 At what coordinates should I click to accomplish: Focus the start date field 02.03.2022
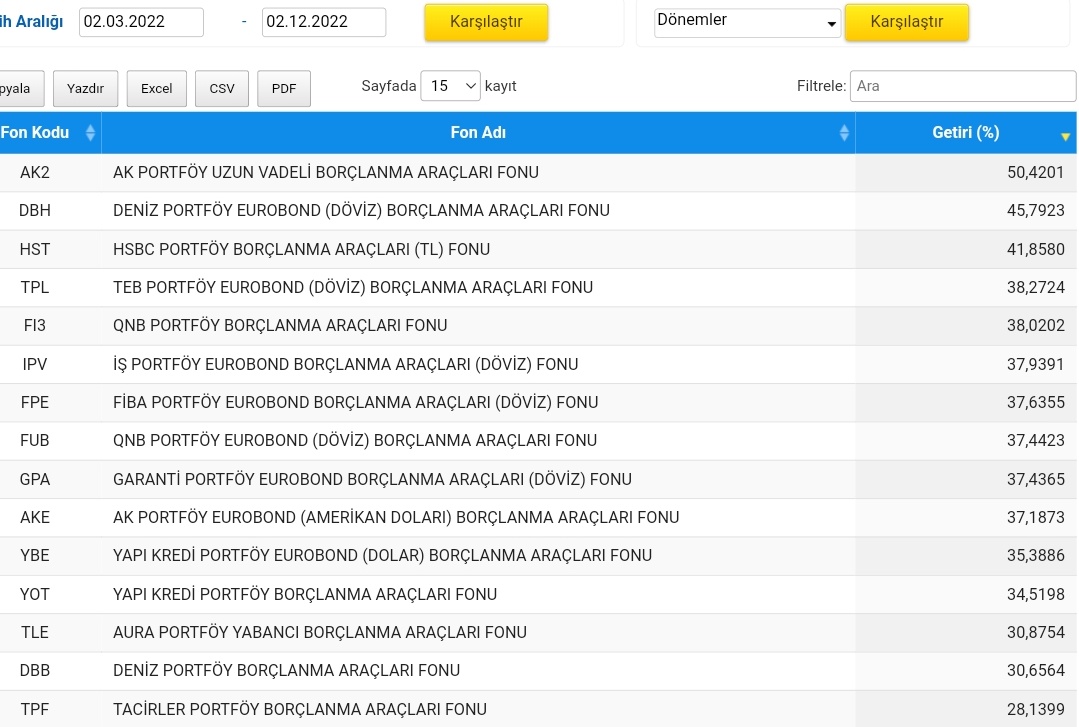coord(141,22)
